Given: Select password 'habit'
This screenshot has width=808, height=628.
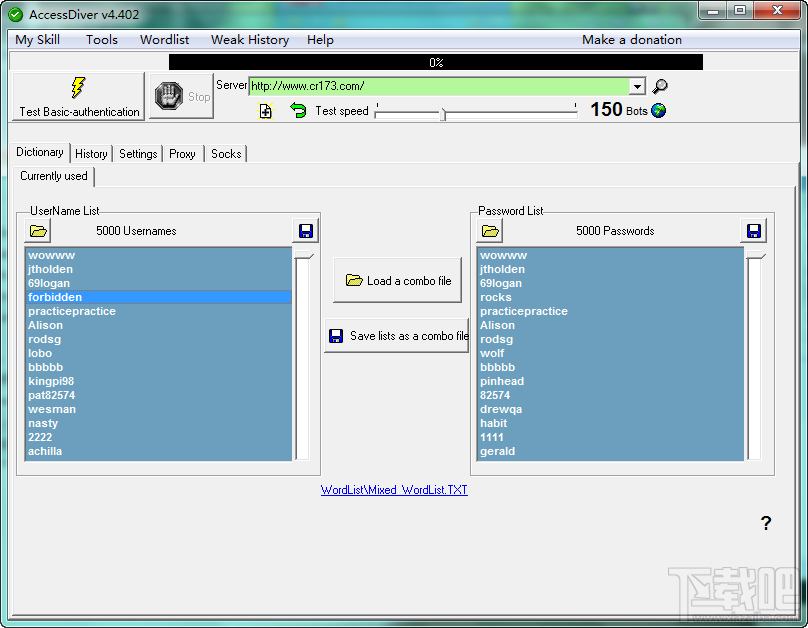Looking at the screenshot, I should tap(611, 423).
